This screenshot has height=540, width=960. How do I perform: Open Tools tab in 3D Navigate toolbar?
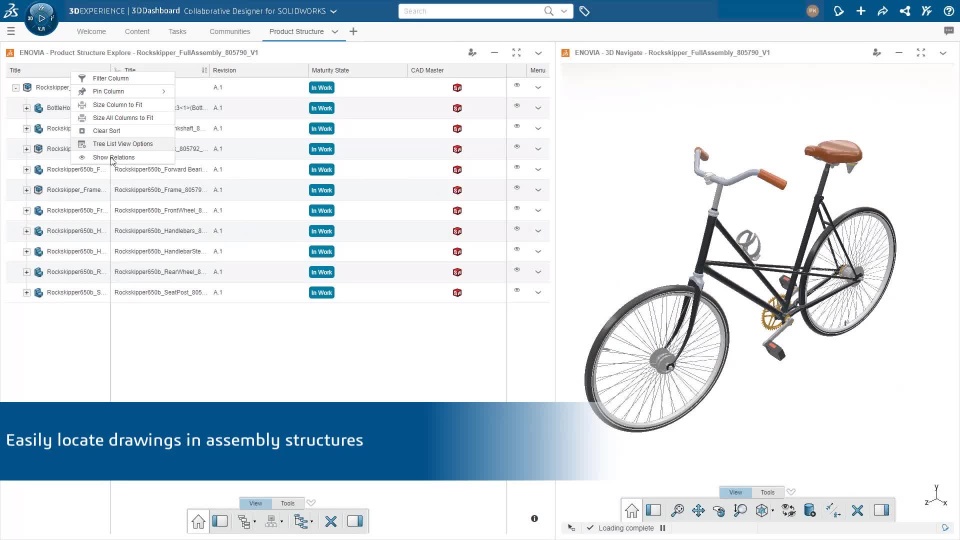pyautogui.click(x=767, y=492)
